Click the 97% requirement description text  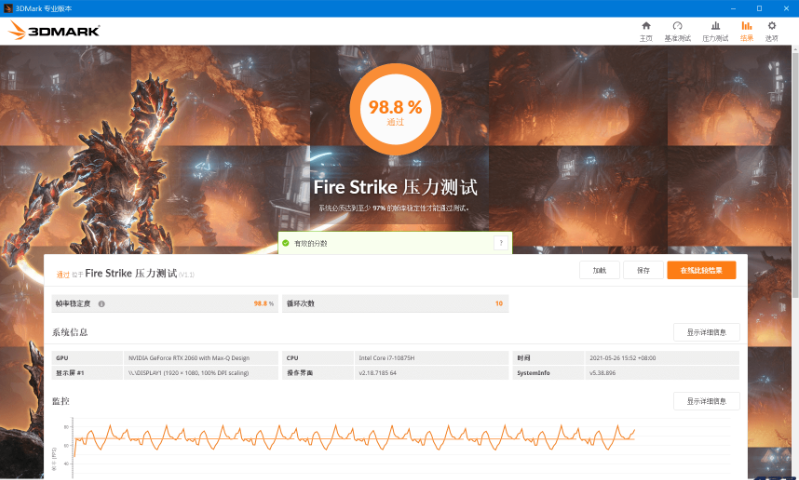coord(393,208)
